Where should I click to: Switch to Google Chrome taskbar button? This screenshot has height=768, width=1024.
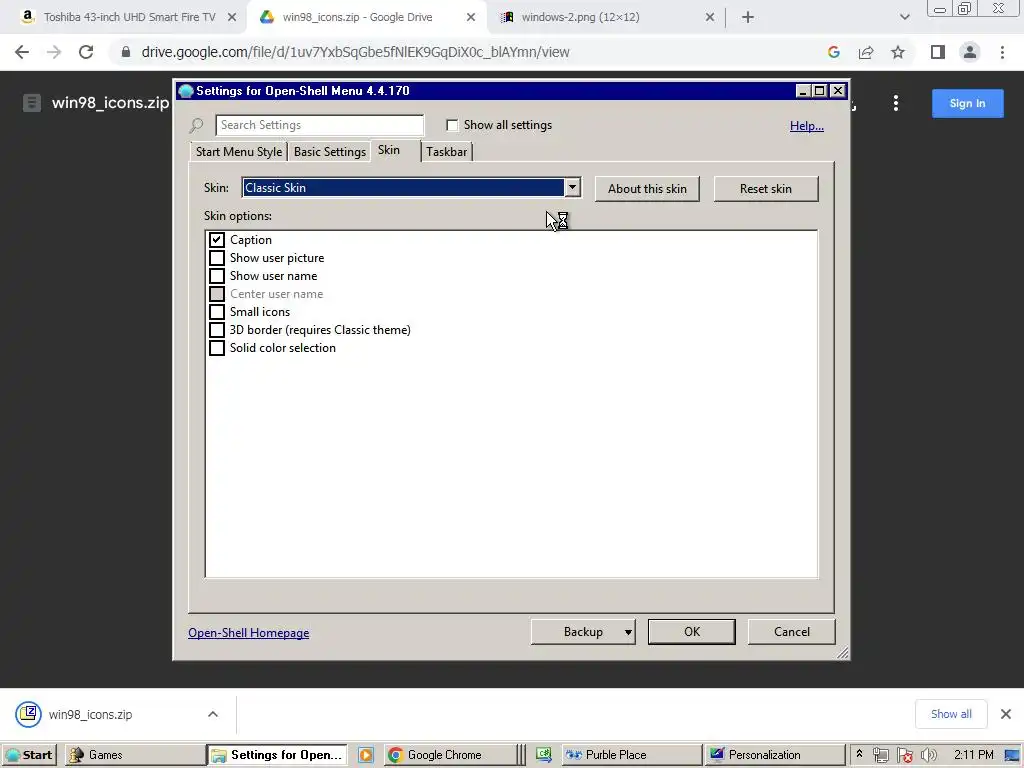tap(451, 755)
